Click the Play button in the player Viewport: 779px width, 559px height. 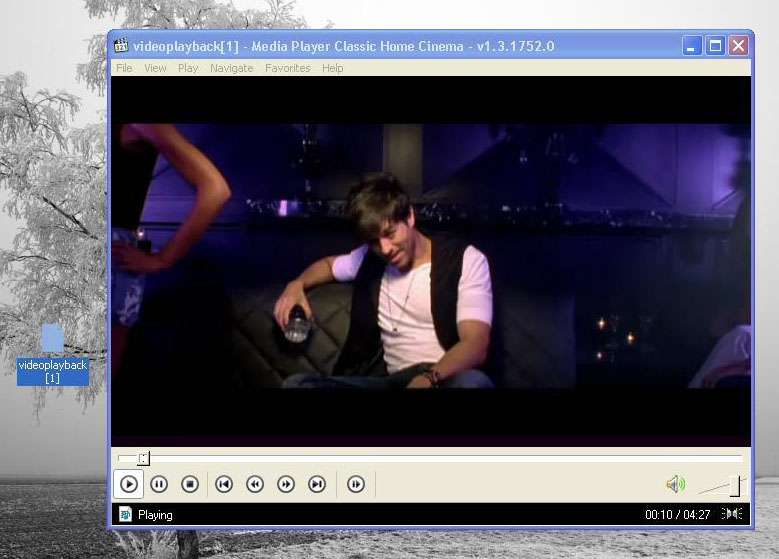129,484
